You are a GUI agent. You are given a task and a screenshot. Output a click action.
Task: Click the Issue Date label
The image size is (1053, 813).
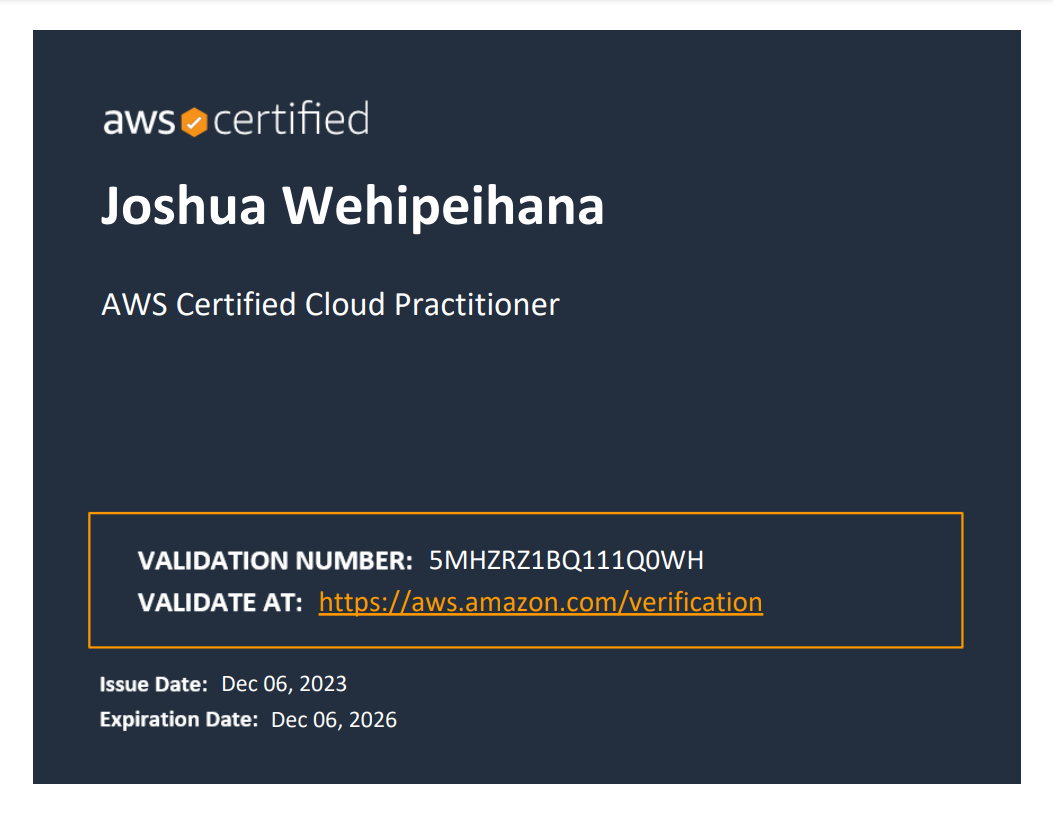point(154,684)
